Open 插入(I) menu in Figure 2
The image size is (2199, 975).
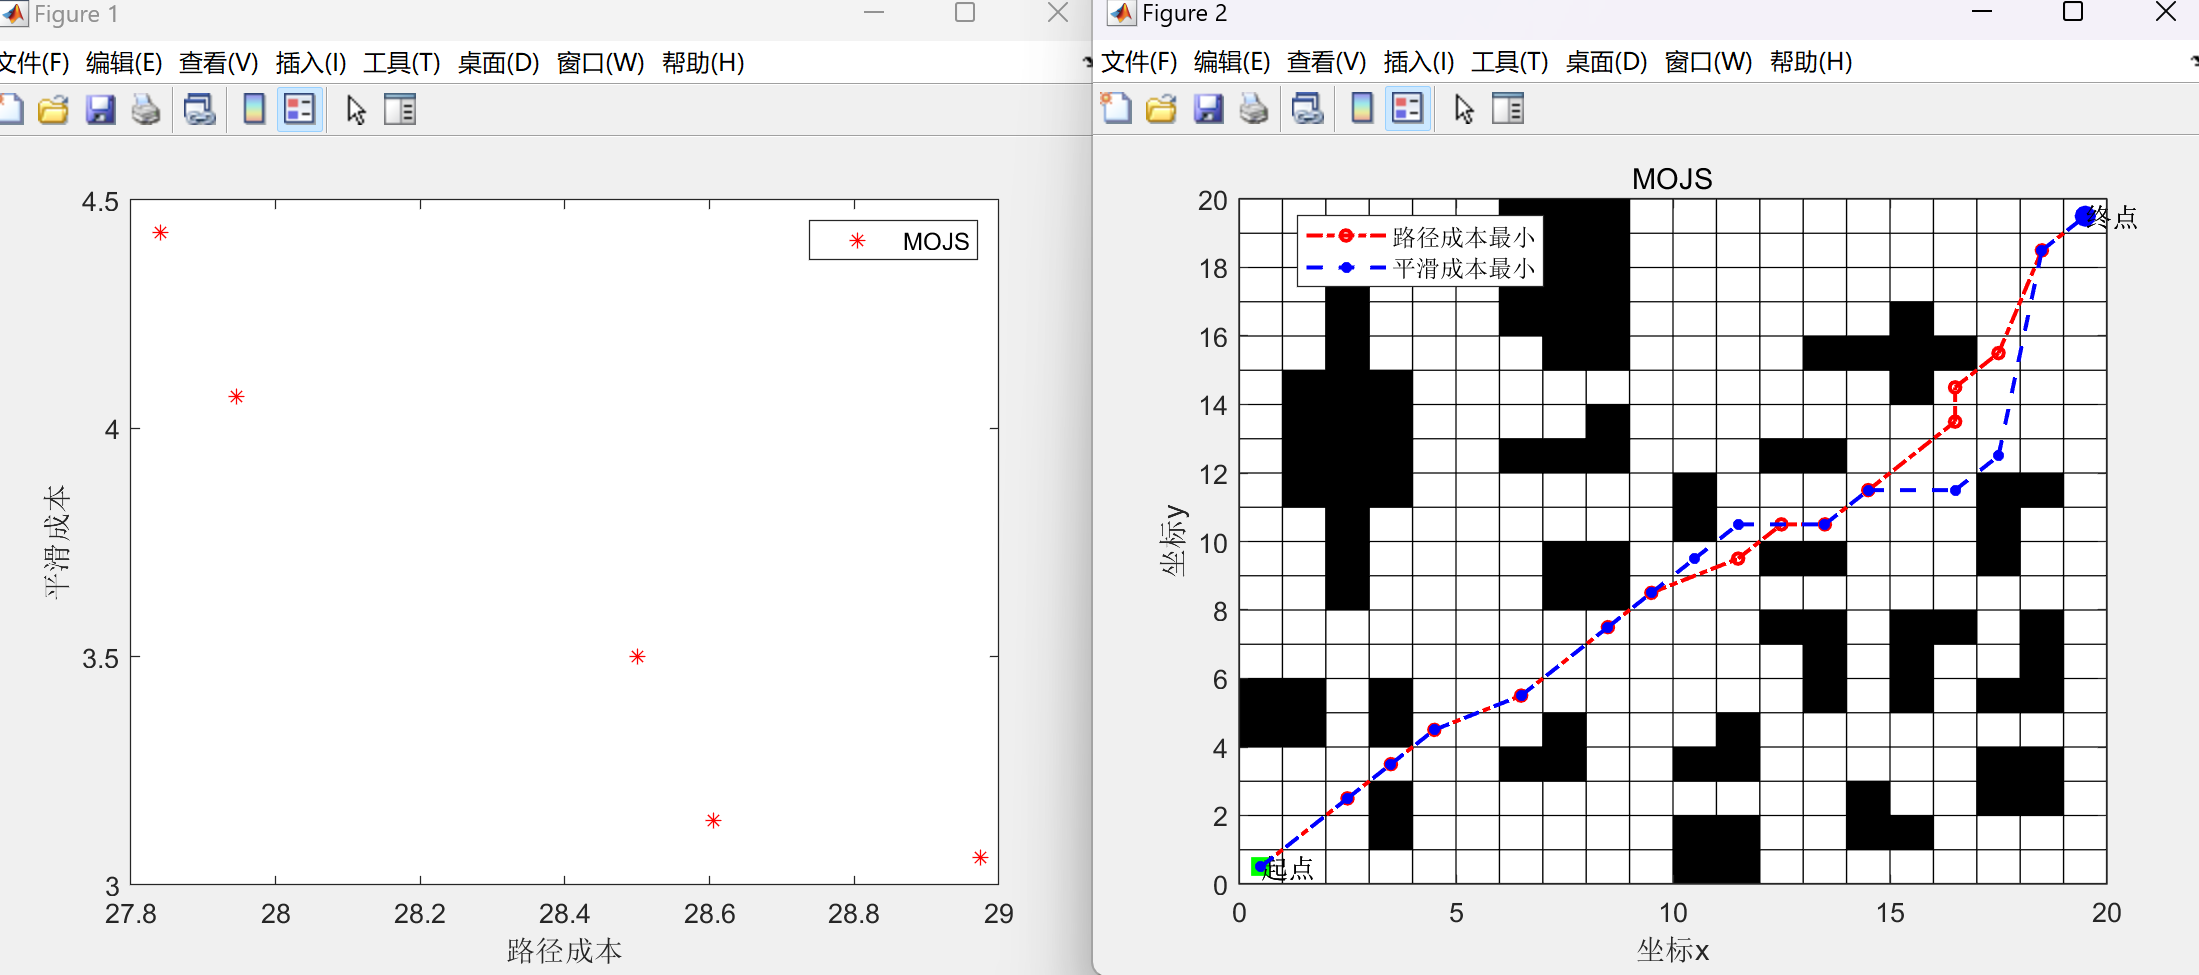(x=1419, y=62)
